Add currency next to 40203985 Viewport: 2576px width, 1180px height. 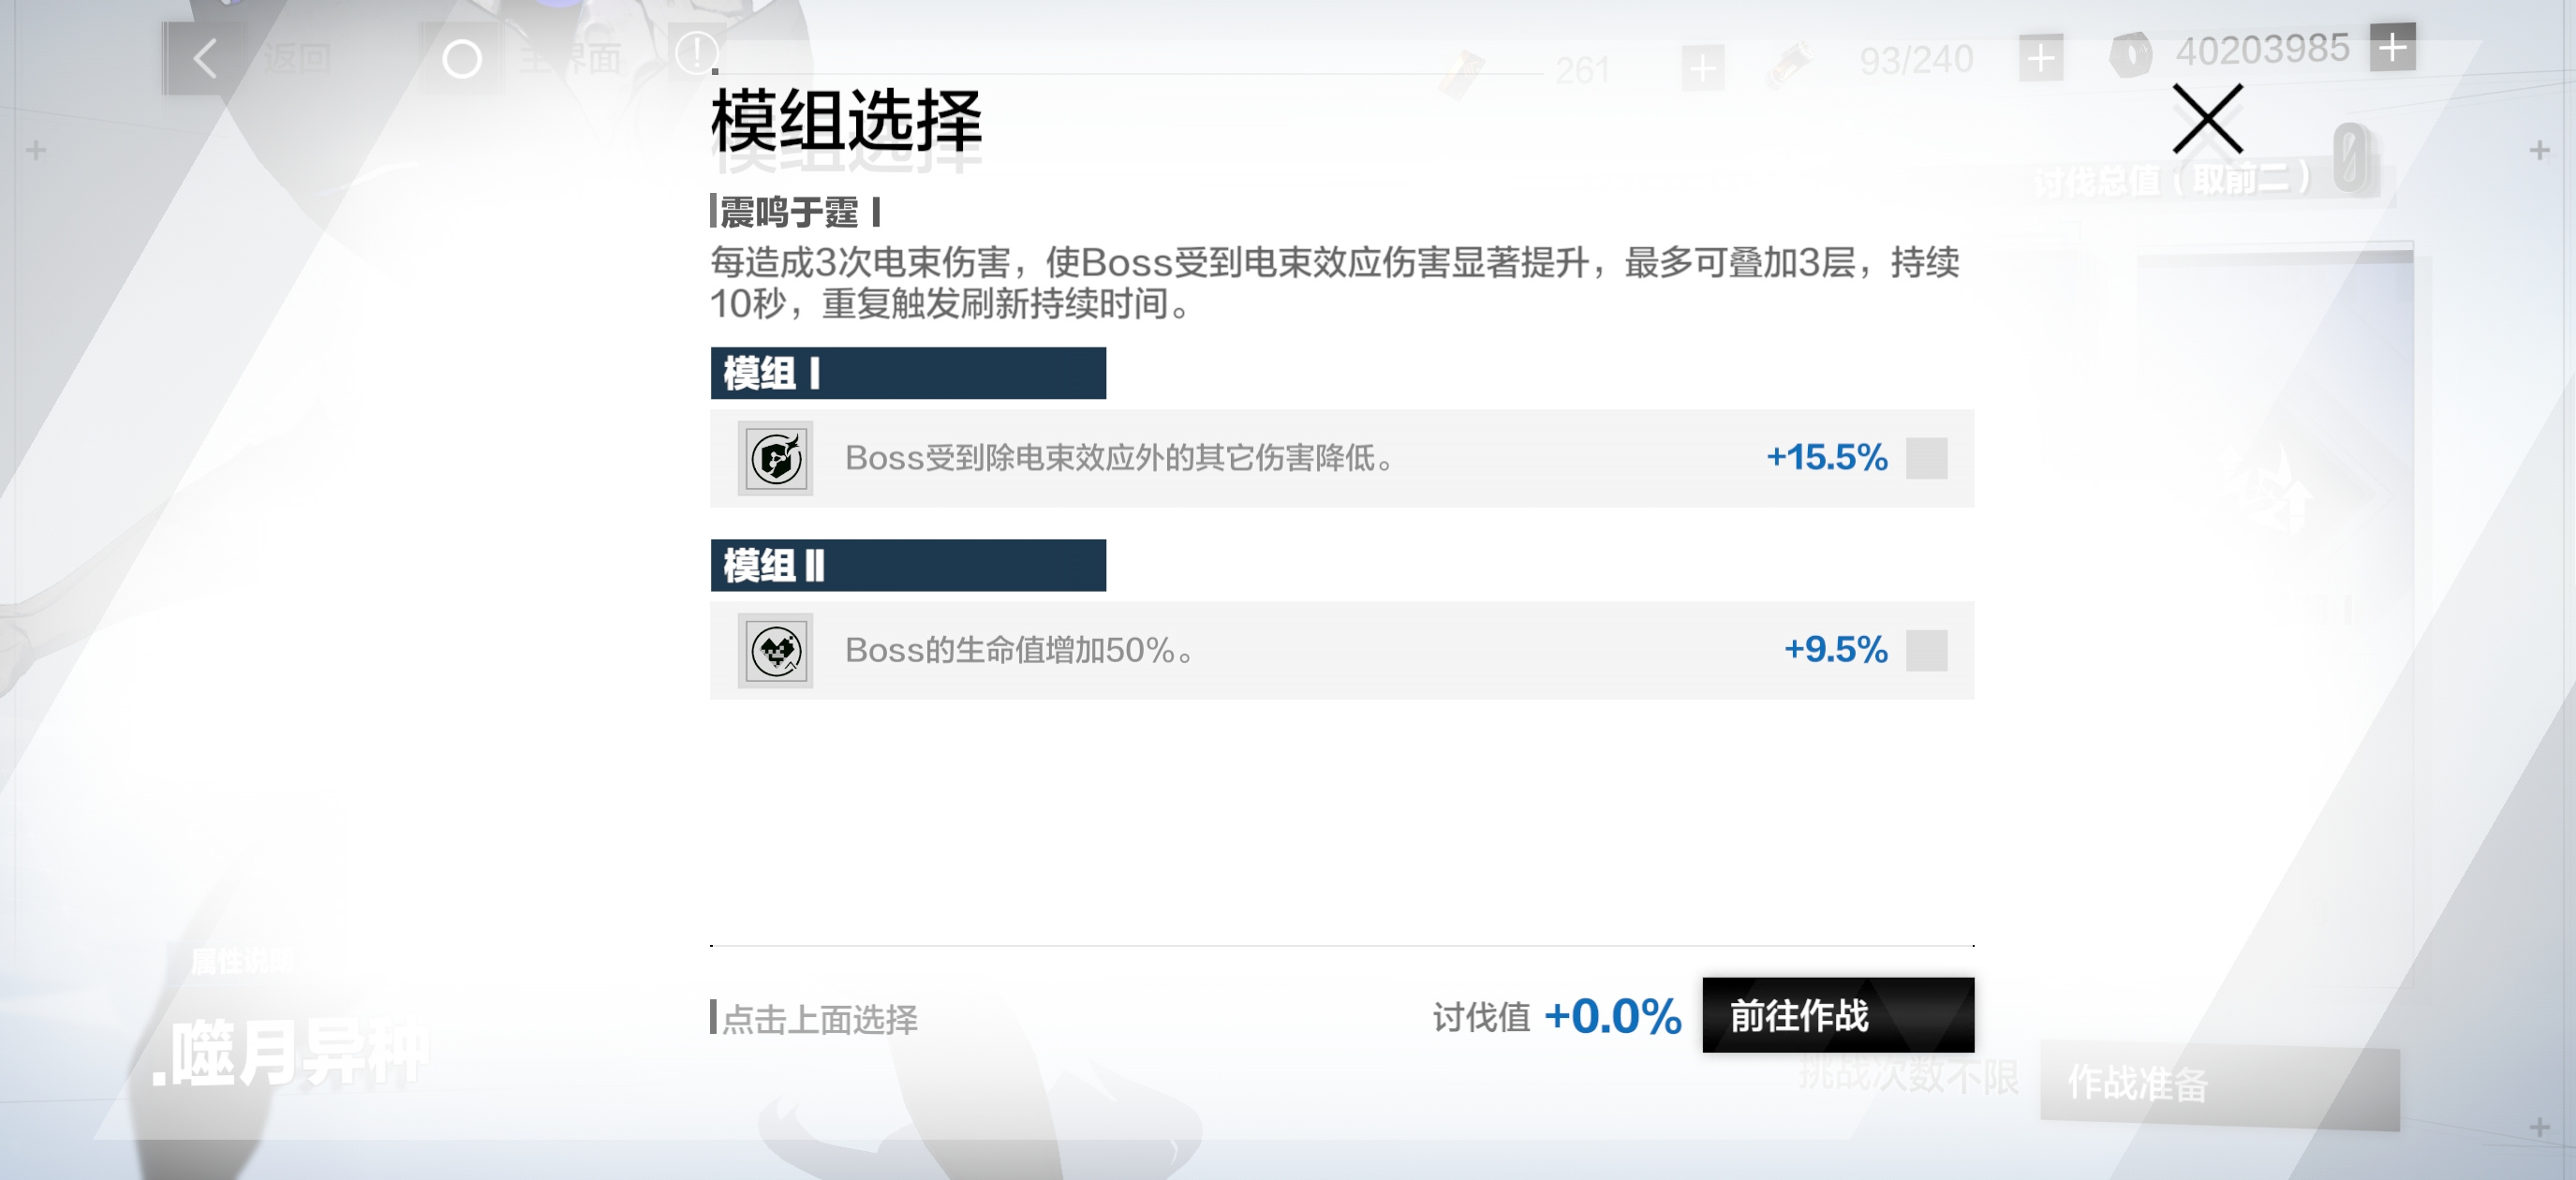(x=2392, y=47)
